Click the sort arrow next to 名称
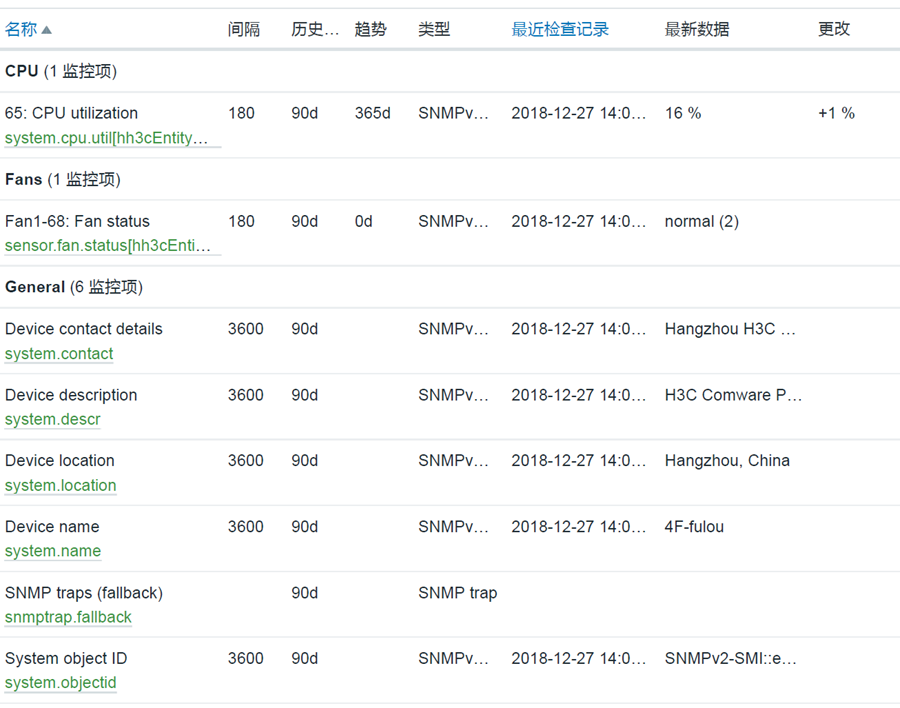The image size is (900, 708). click(x=46, y=30)
